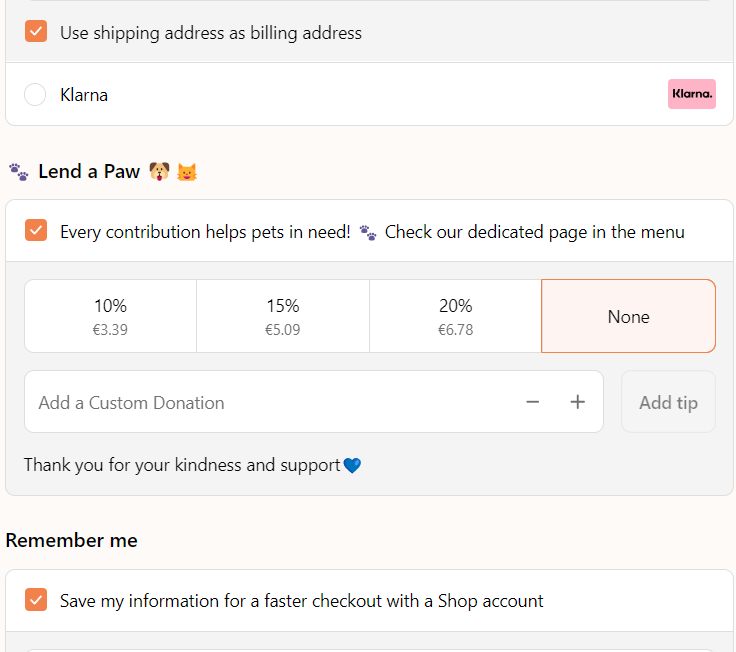The width and height of the screenshot is (736, 652).
Task: Click the paw icon before 'Check our dedicated page'
Action: (368, 233)
